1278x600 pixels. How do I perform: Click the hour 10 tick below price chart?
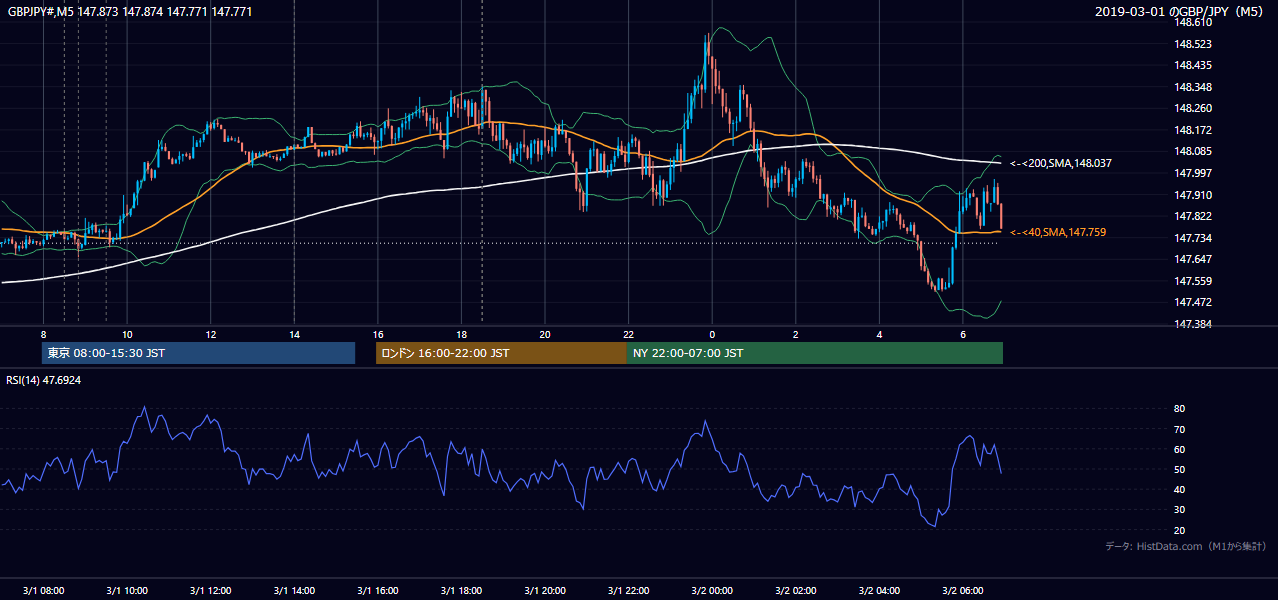(127, 334)
